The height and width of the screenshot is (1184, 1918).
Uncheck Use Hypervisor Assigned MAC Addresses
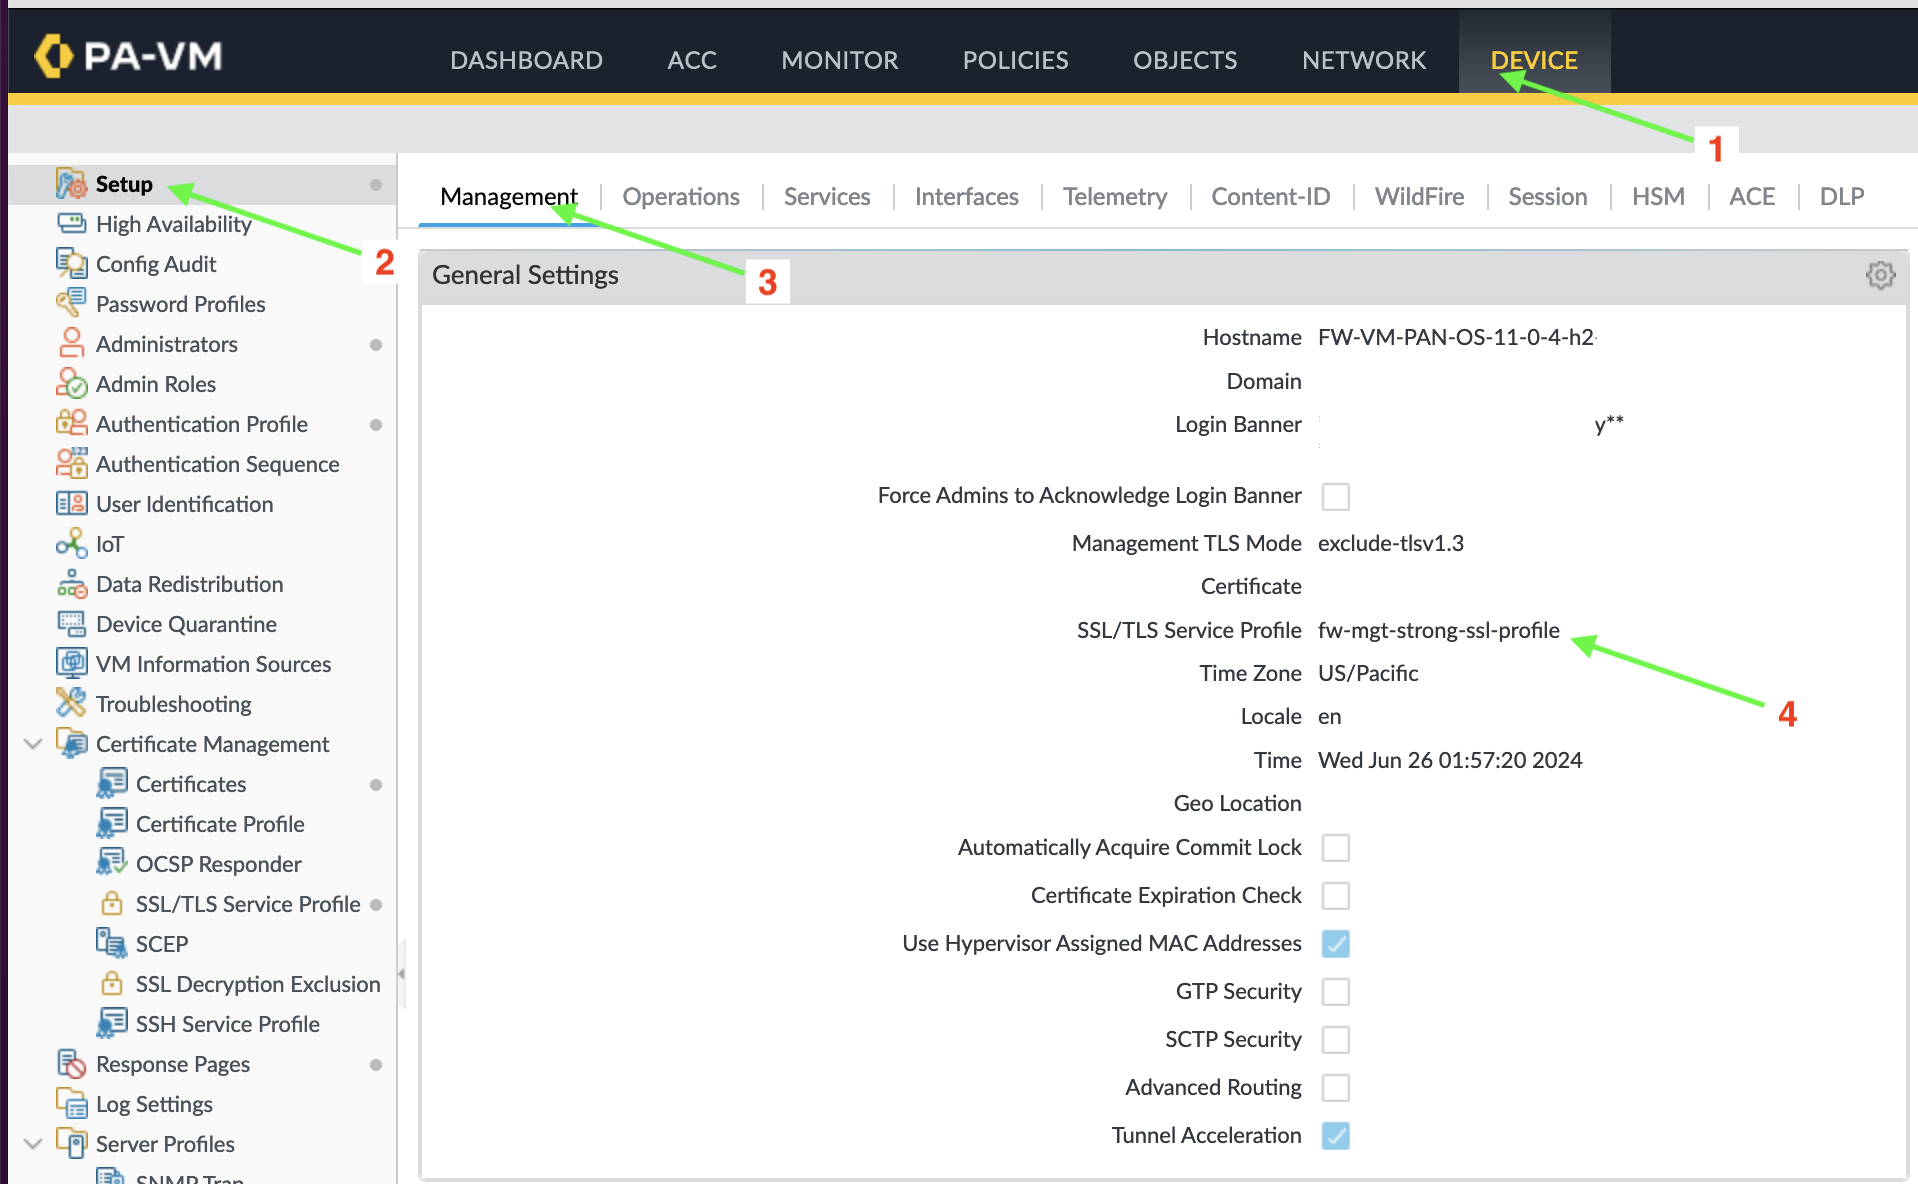(x=1335, y=943)
